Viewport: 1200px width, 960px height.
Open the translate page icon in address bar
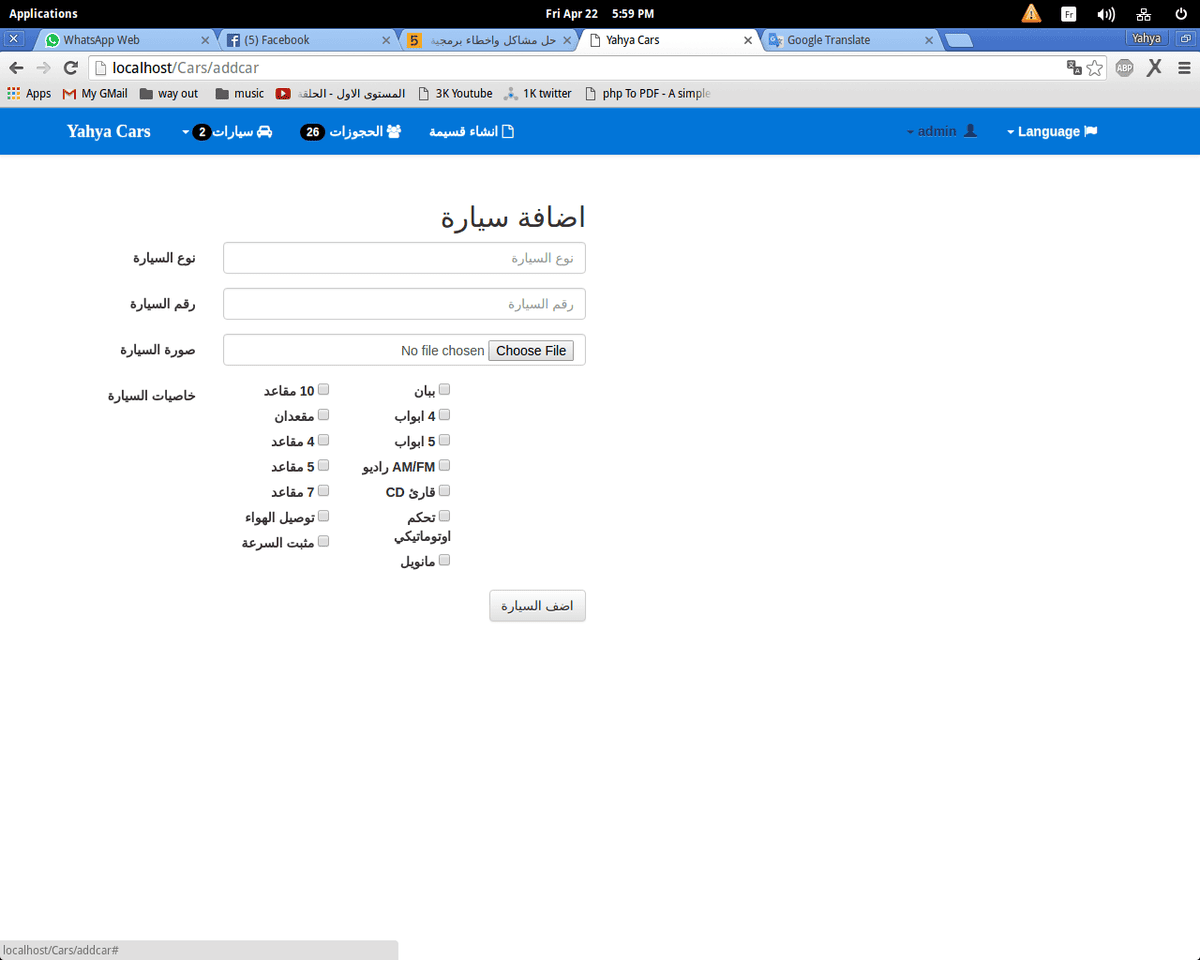[1074, 68]
